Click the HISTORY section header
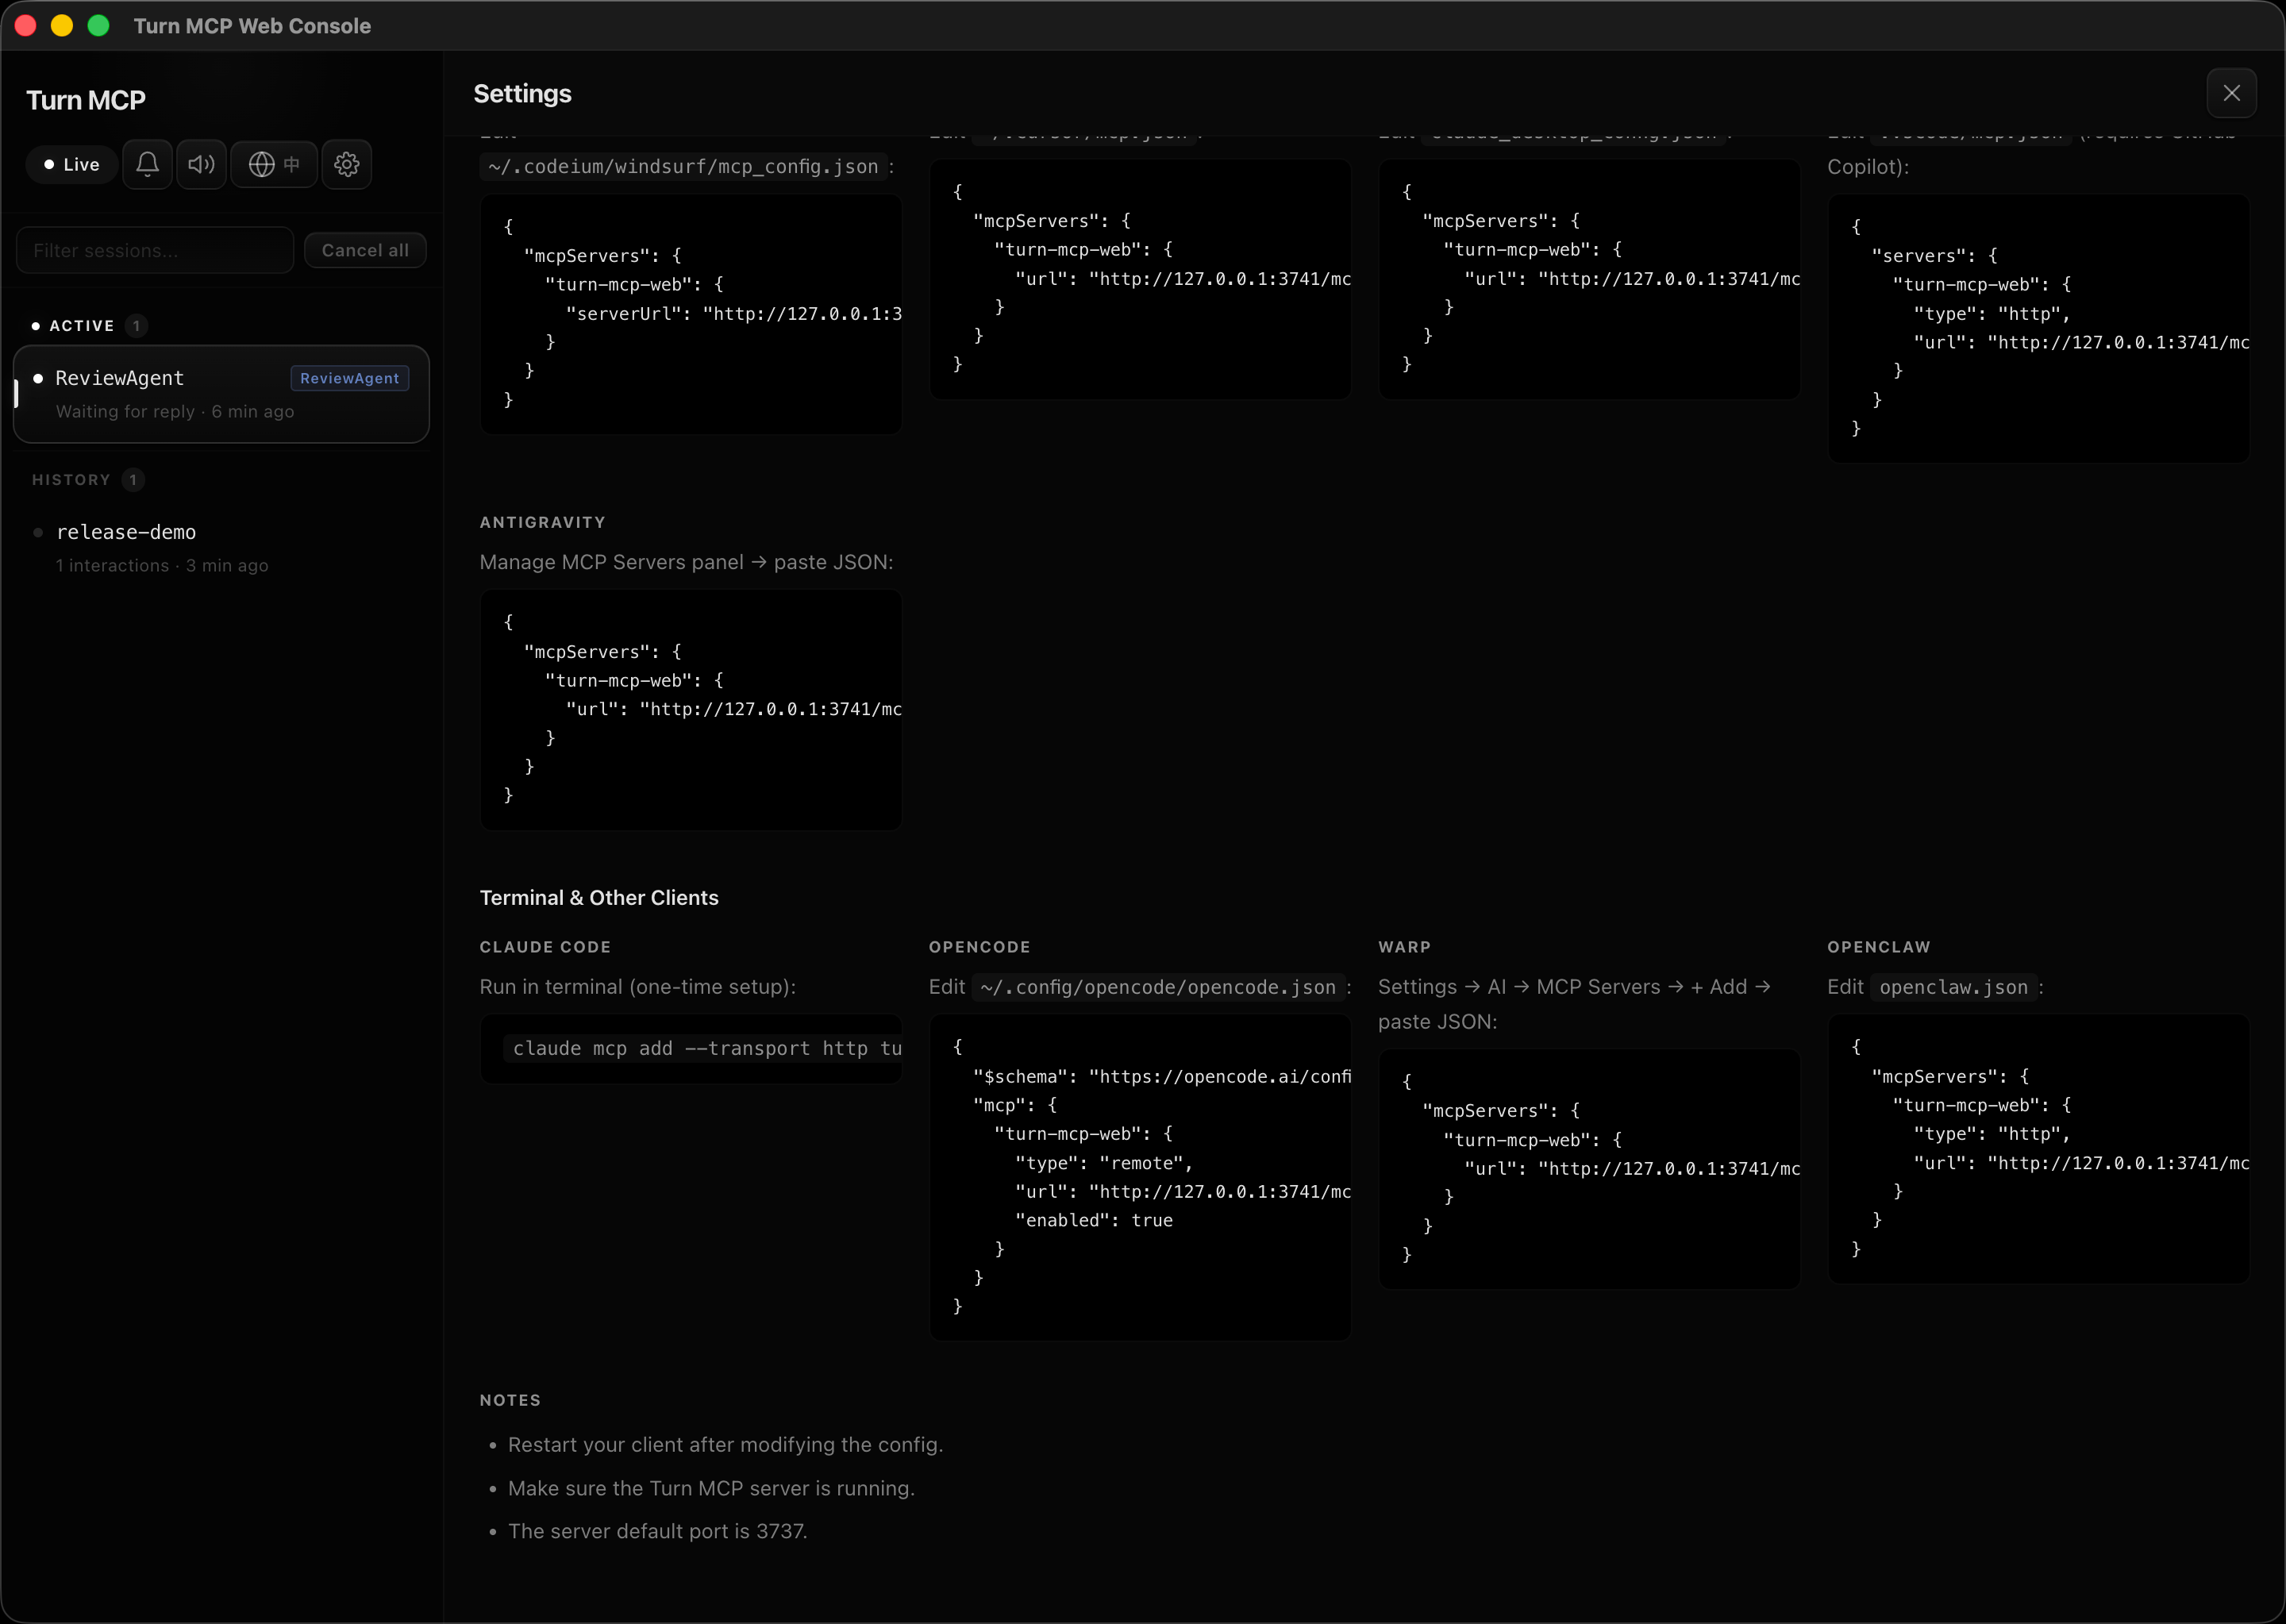Screen dimensions: 2286x1624 (71, 480)
